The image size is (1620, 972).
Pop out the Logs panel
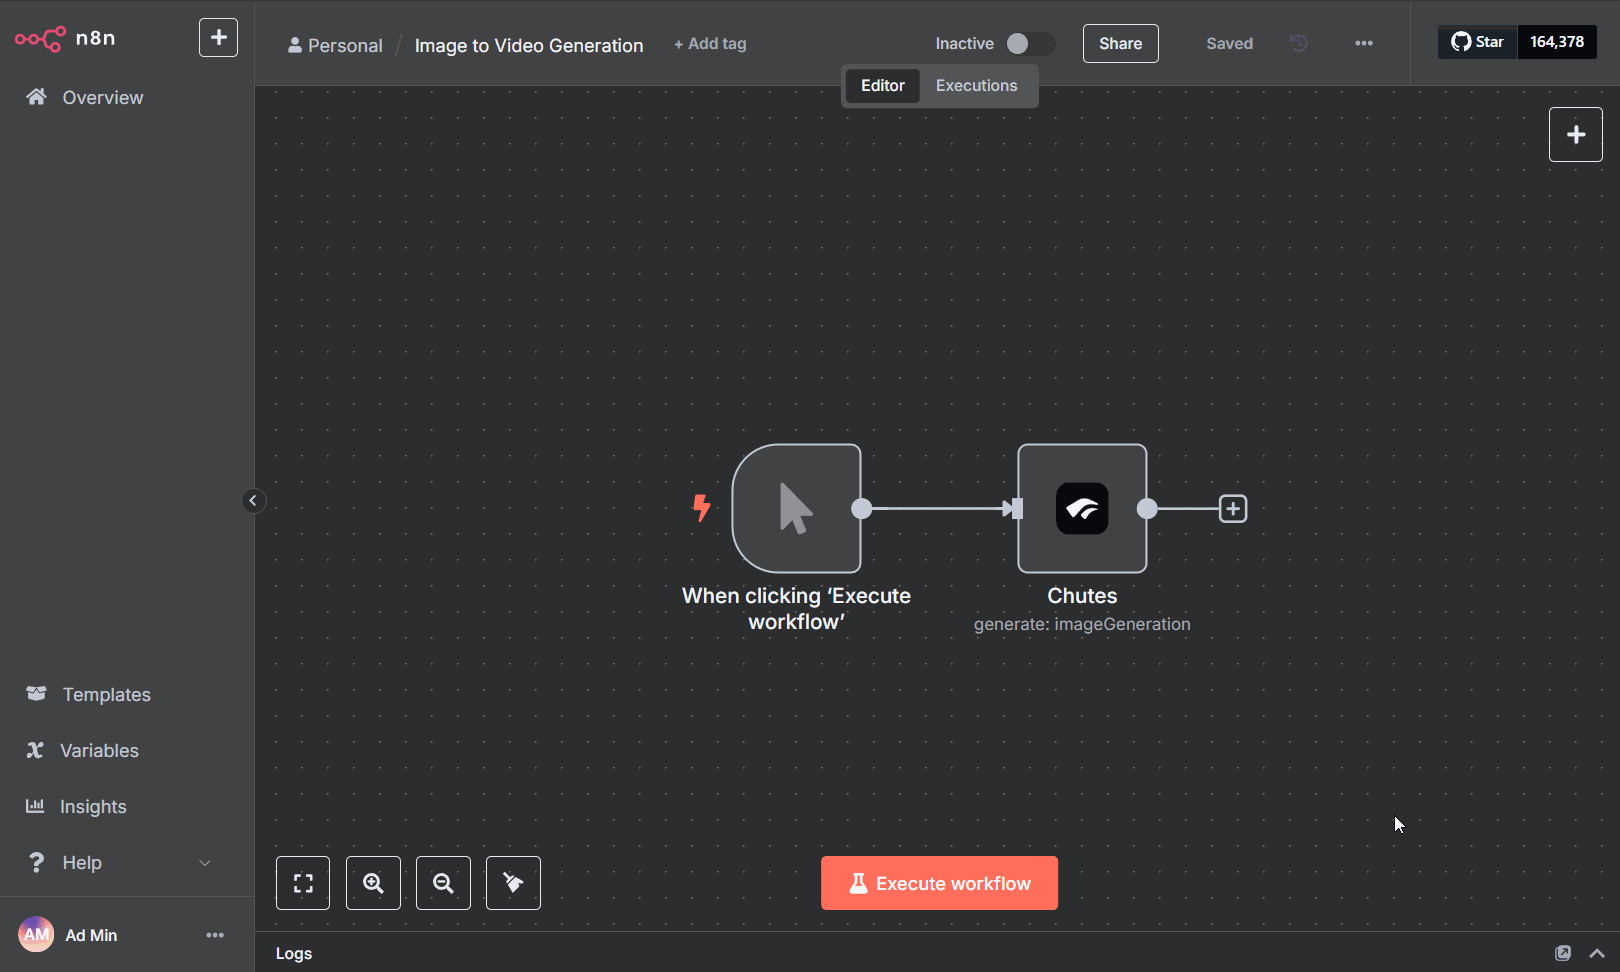tap(1563, 953)
